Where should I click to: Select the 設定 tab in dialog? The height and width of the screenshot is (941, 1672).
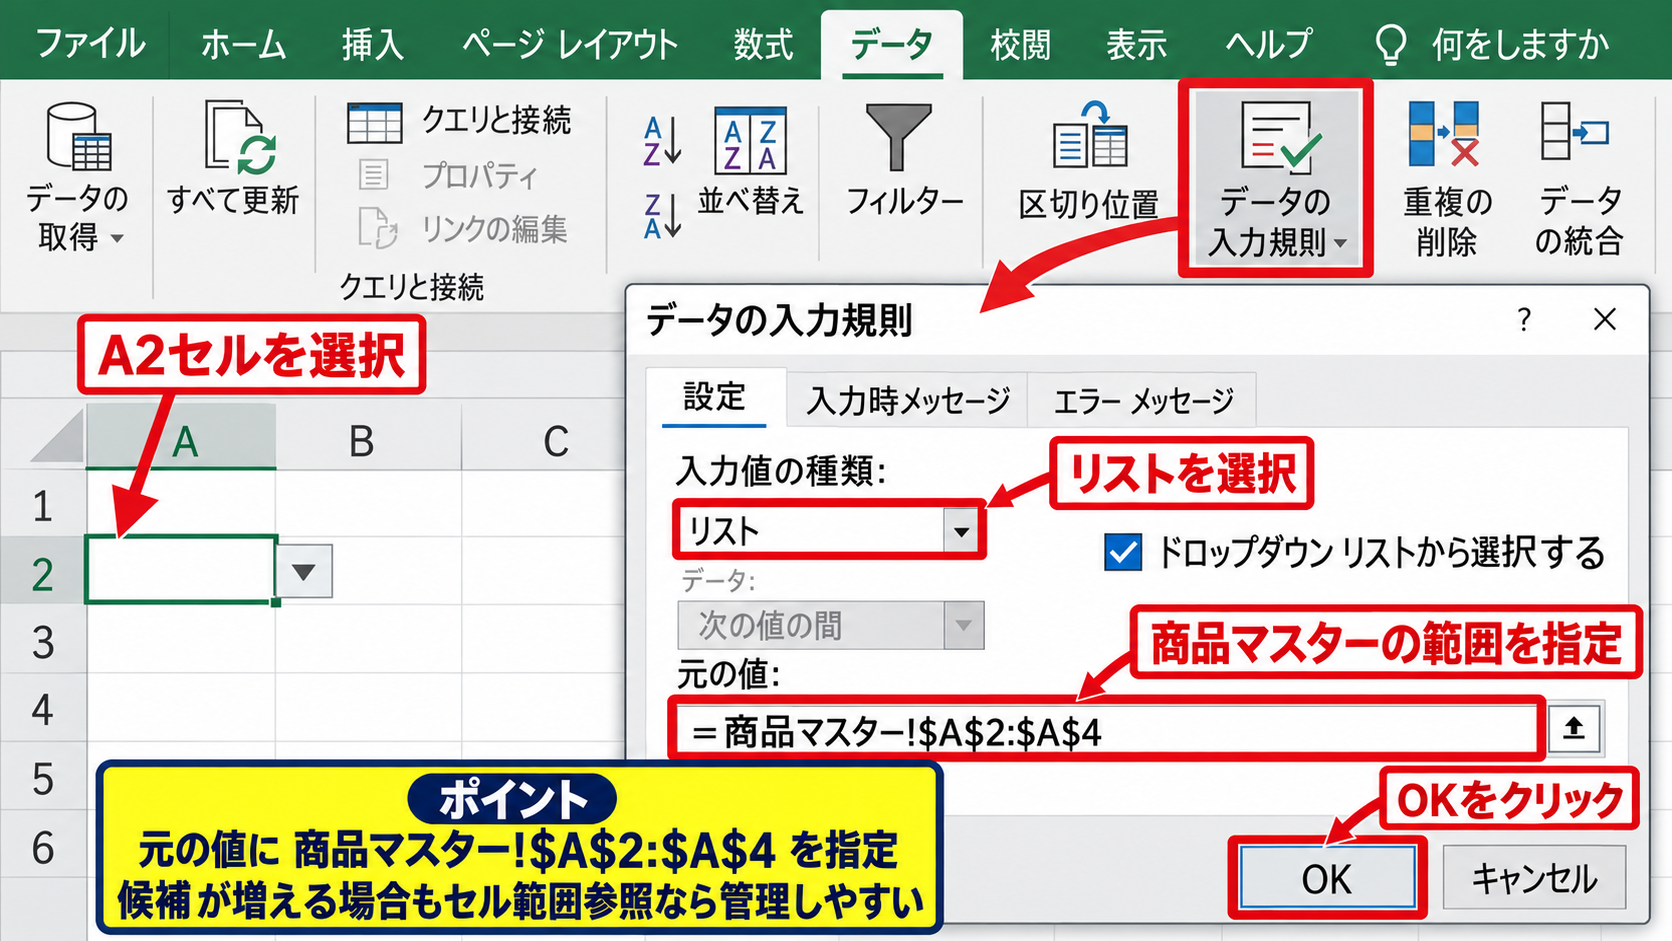(714, 397)
